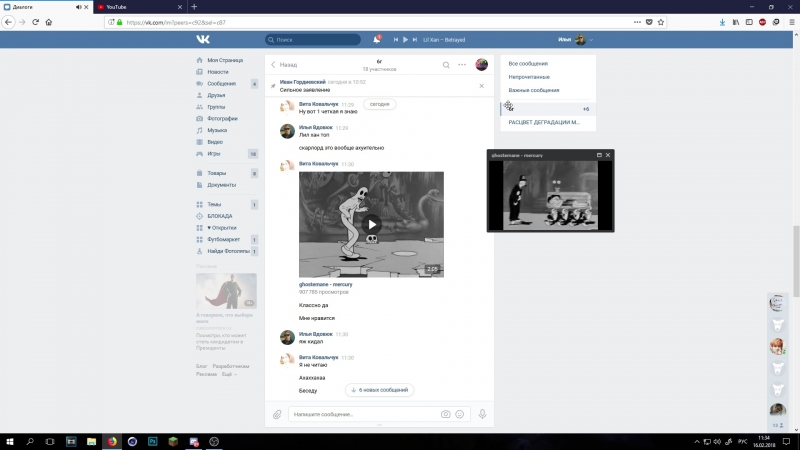The width and height of the screenshot is (800, 450).
Task: Play the Lil Xan track in header
Action: pos(405,39)
